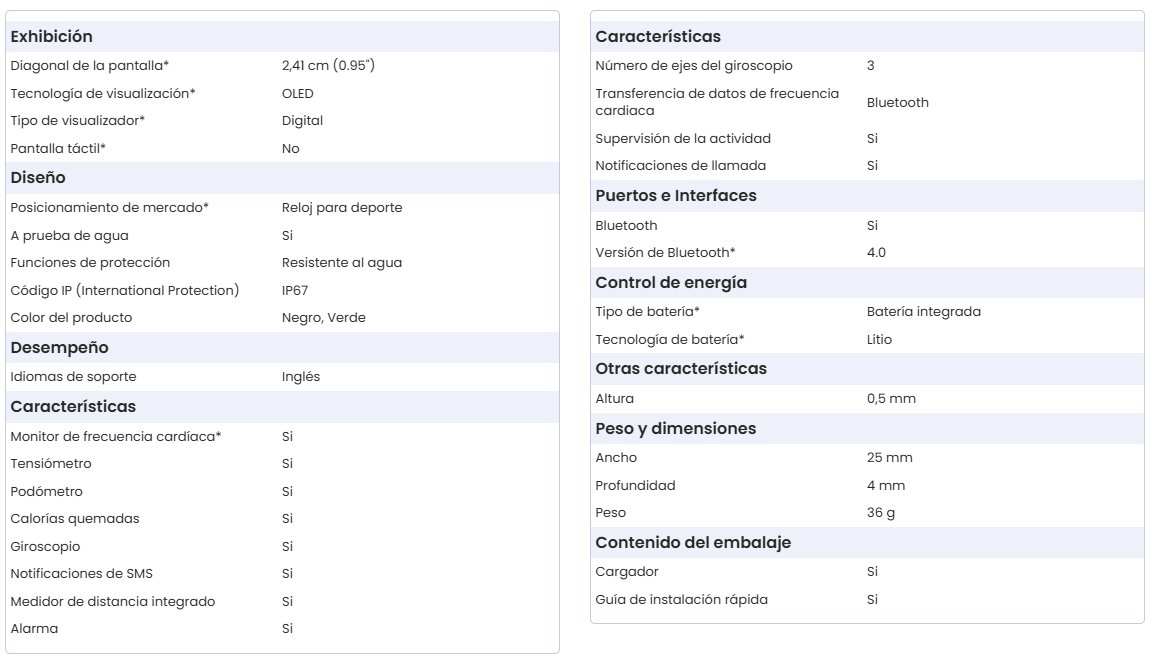Image resolution: width=1151 pixels, height=659 pixels.
Task: Click the Otras características section header
Action: pos(680,369)
